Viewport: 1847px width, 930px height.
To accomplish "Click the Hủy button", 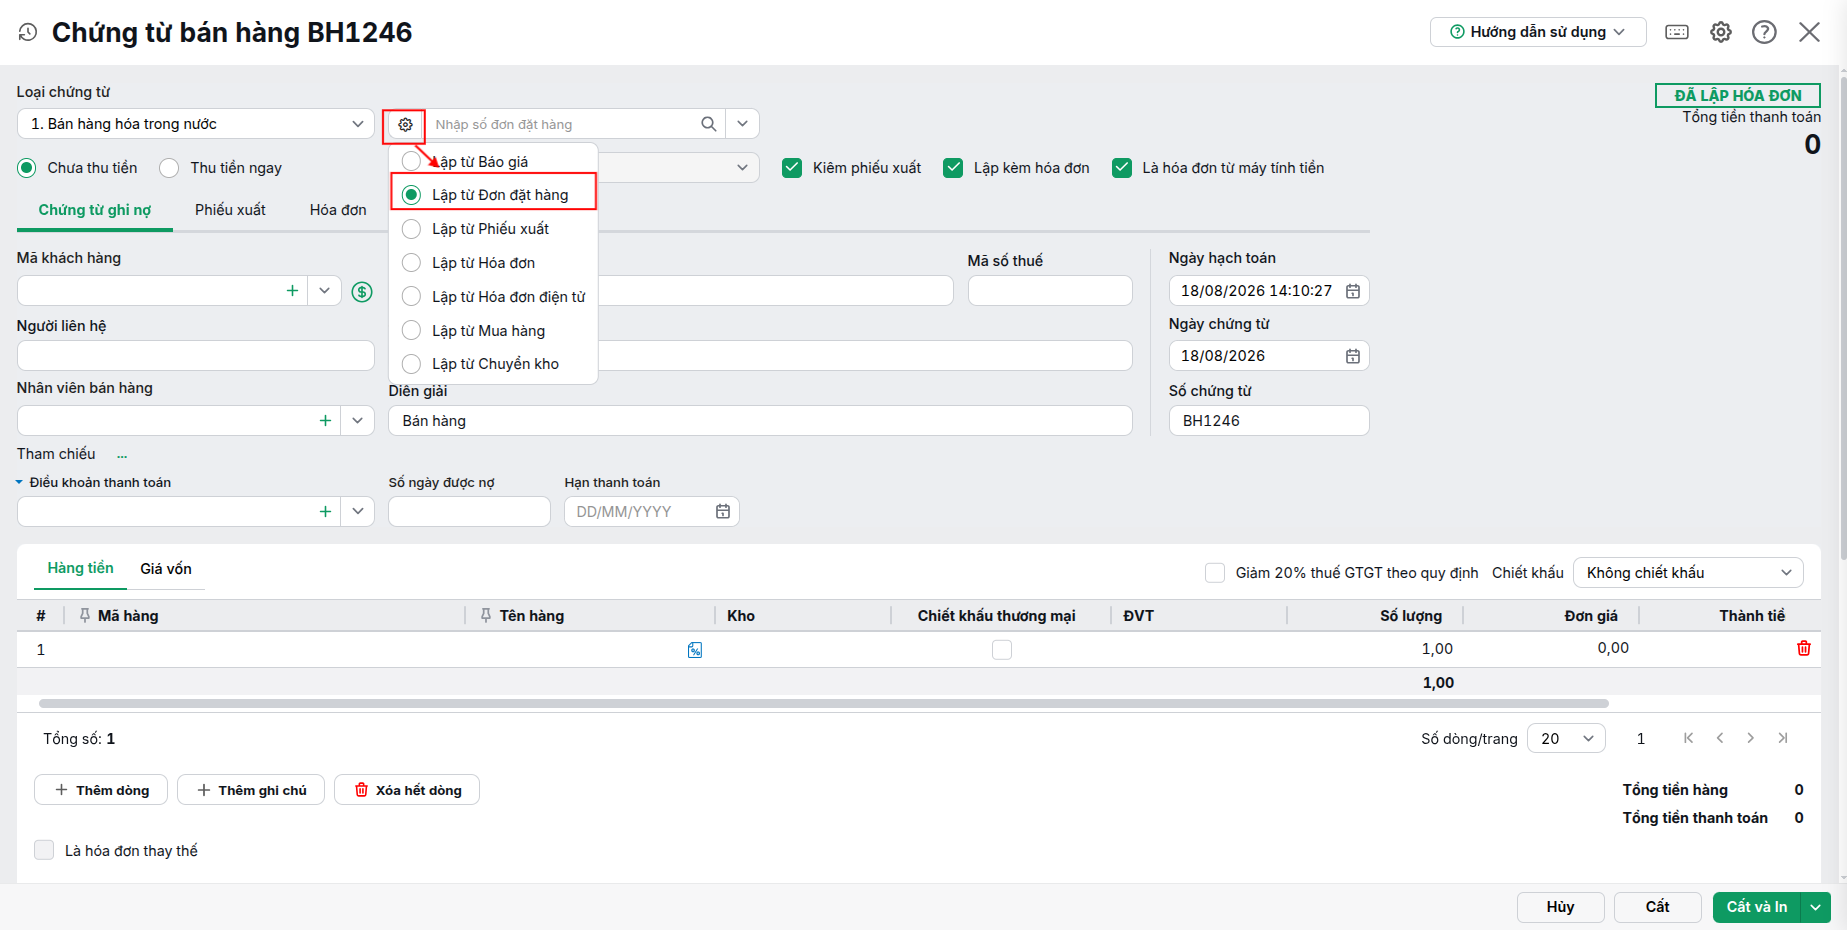I will [x=1560, y=907].
